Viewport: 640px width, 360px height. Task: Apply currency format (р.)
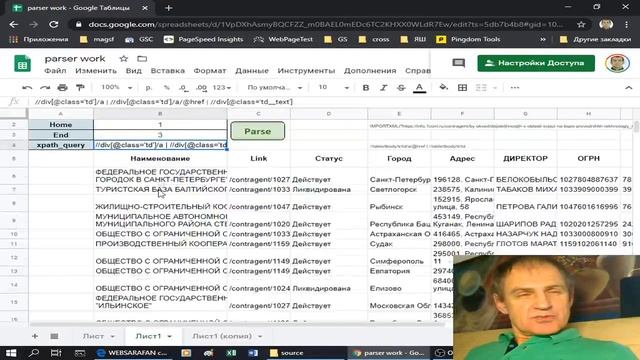tap(149, 88)
